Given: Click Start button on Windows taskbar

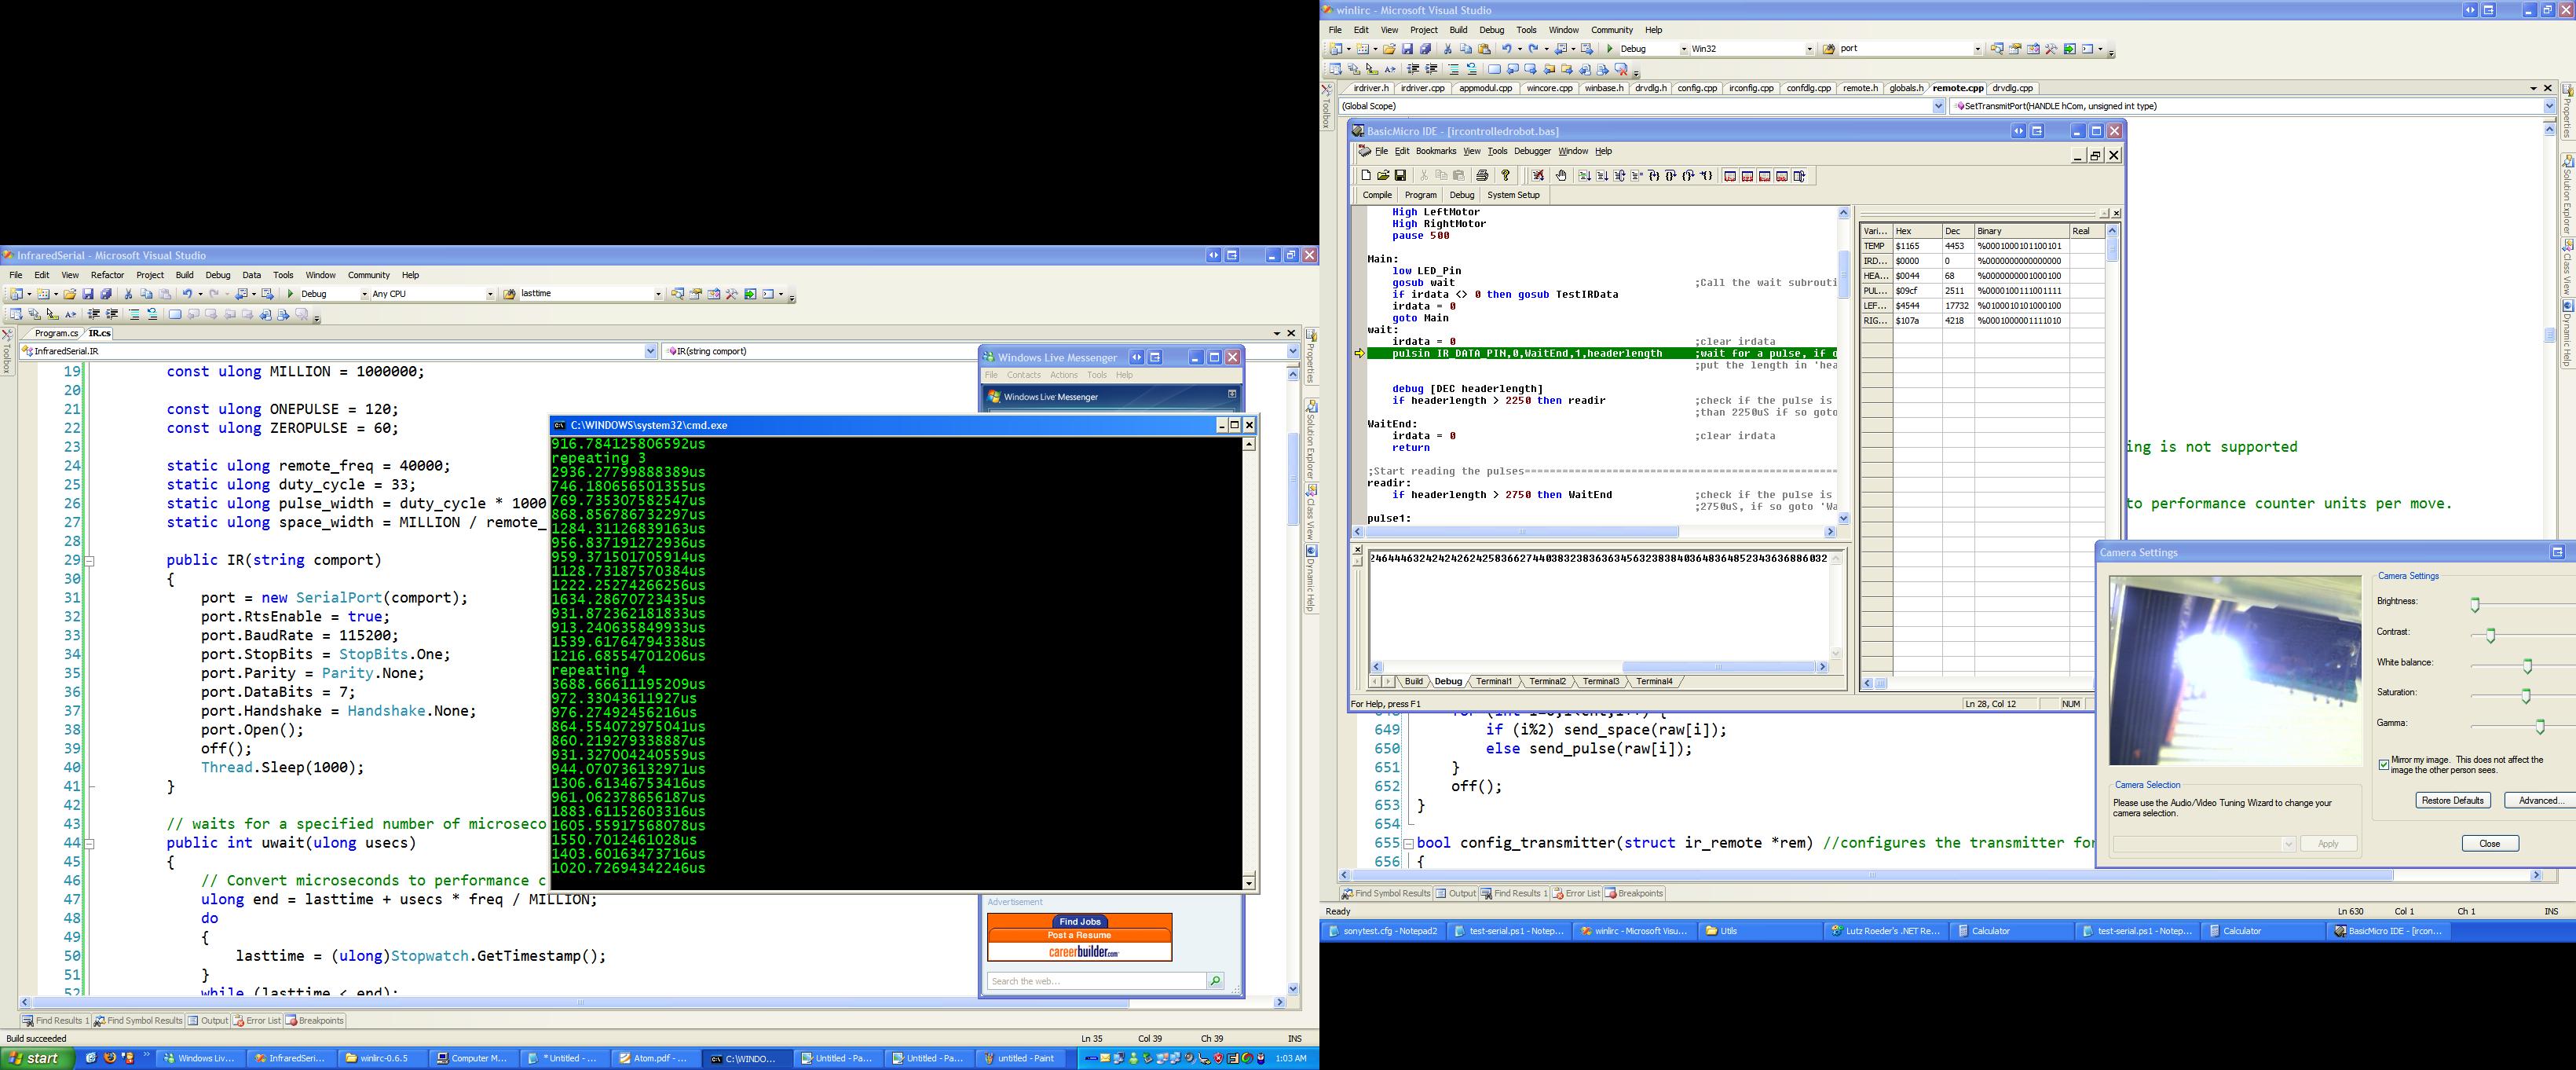Looking at the screenshot, I should coord(37,1058).
